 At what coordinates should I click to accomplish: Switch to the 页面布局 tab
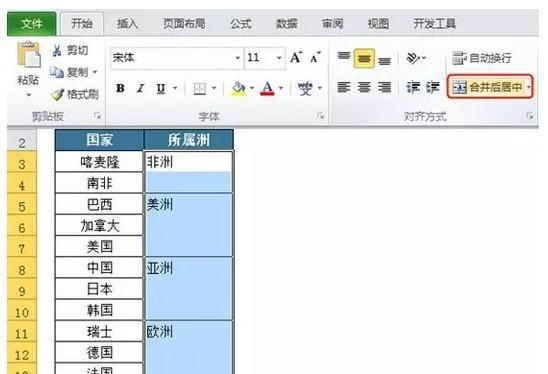(184, 24)
